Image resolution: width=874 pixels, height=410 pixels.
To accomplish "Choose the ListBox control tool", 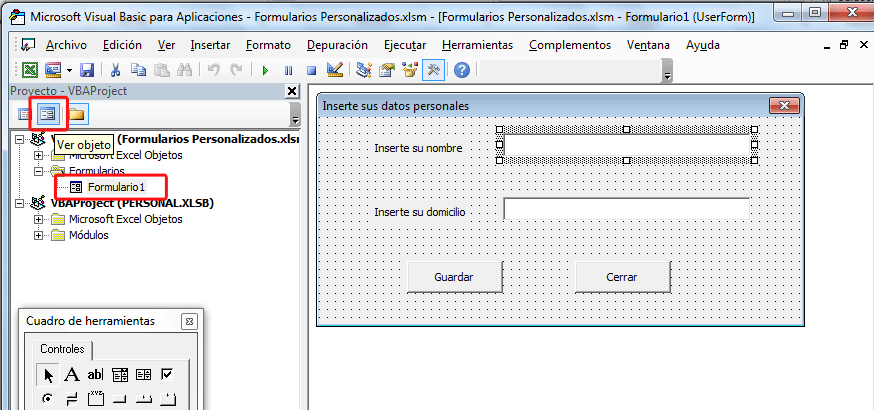I will [144, 375].
